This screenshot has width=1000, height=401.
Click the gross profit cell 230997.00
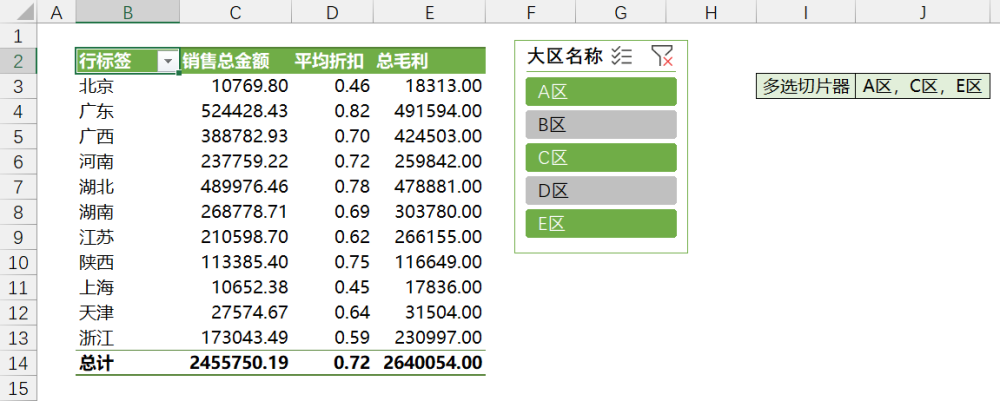429,338
